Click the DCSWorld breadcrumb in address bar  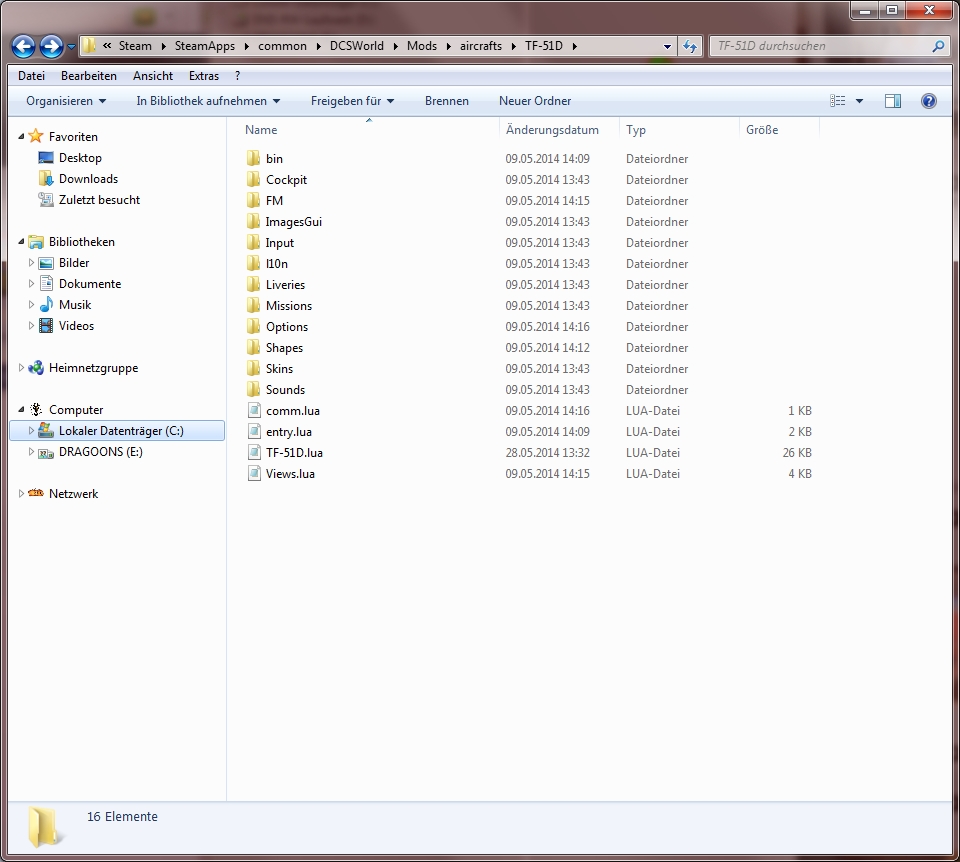(357, 46)
